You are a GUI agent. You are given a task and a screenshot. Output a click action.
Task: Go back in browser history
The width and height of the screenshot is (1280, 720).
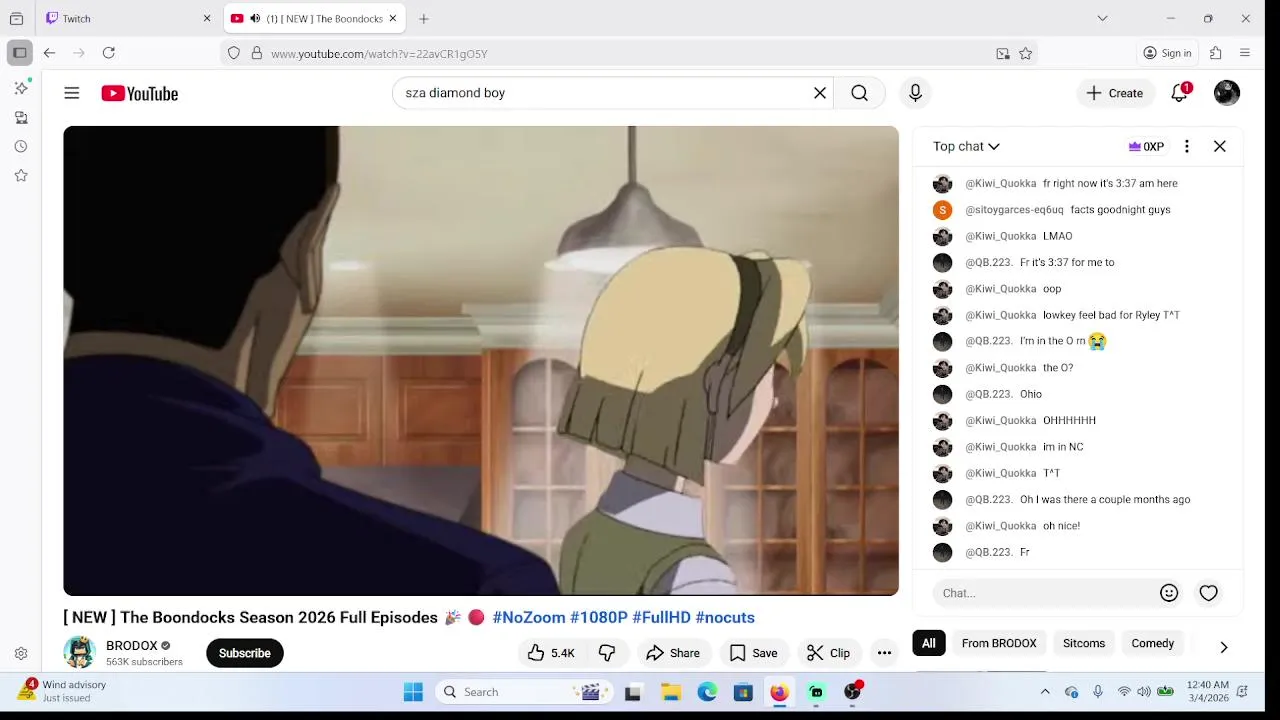(49, 53)
